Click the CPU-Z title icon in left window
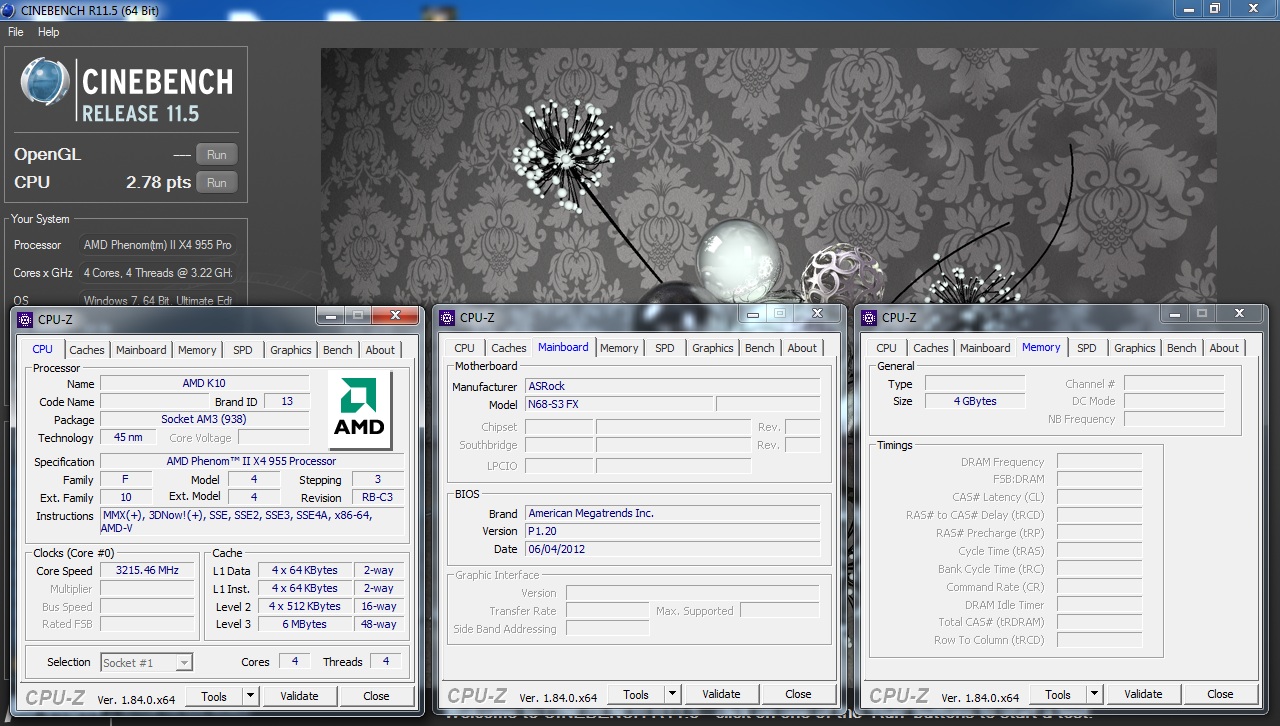Viewport: 1280px width, 726px height. (25, 319)
